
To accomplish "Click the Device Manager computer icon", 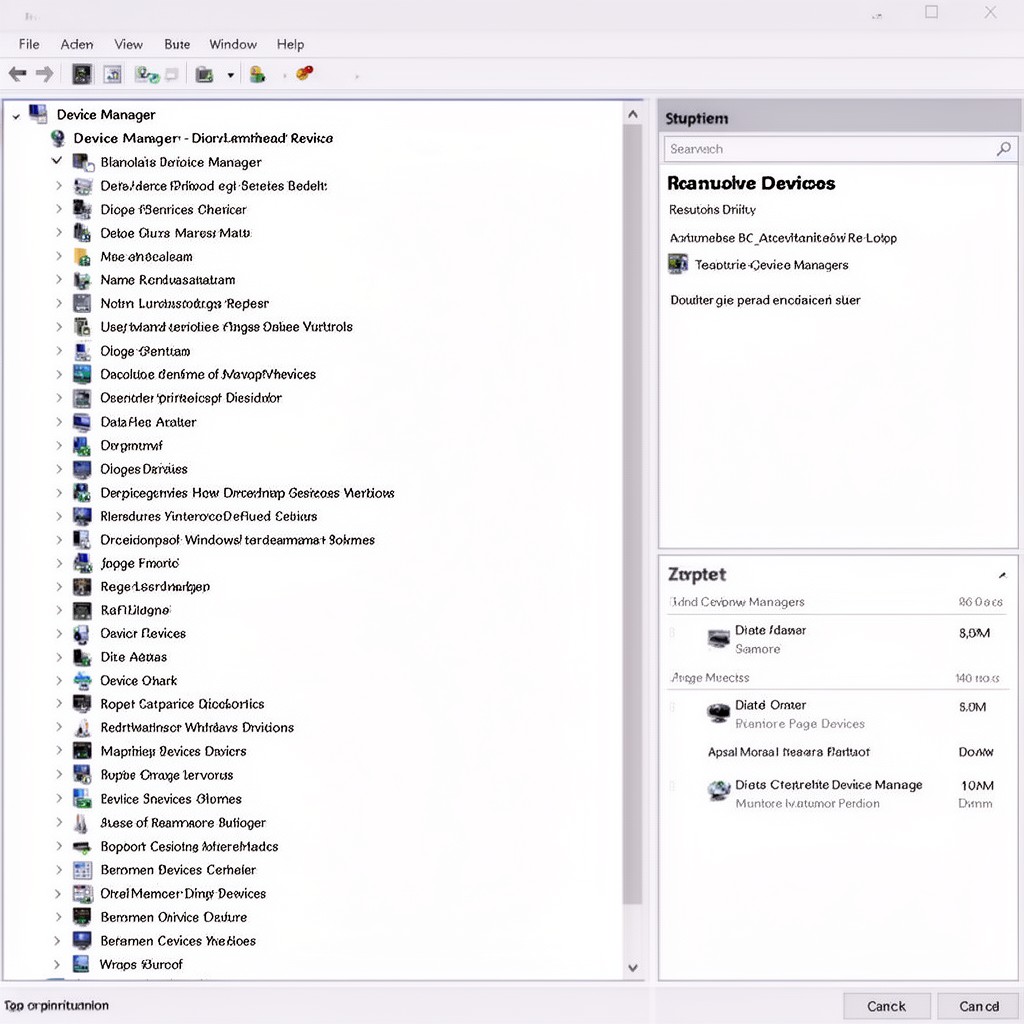I will pos(38,114).
